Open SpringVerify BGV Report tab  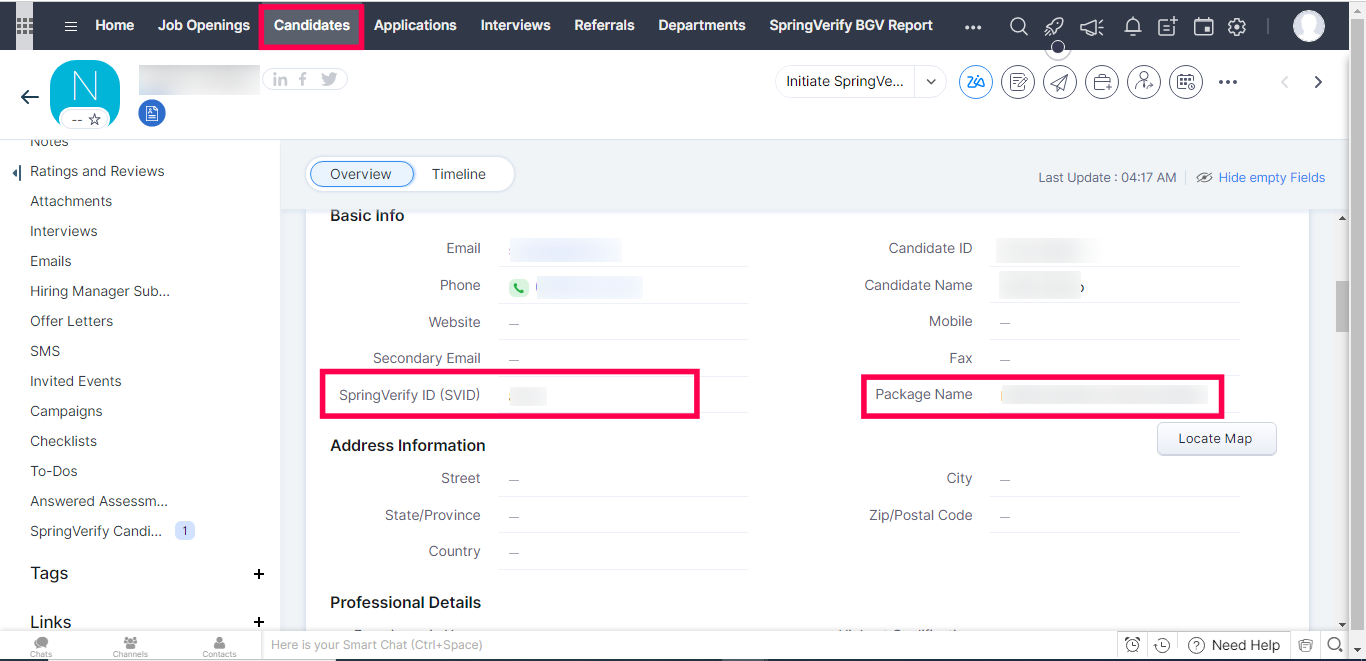point(851,25)
